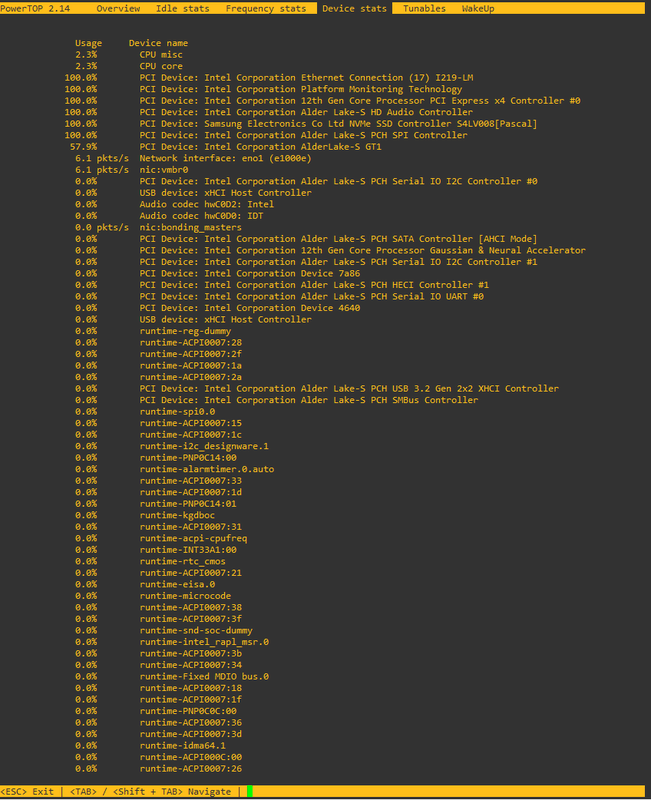The height and width of the screenshot is (800, 651).
Task: Click Audio codec hwC0D2 Intel row
Action: click(206, 204)
